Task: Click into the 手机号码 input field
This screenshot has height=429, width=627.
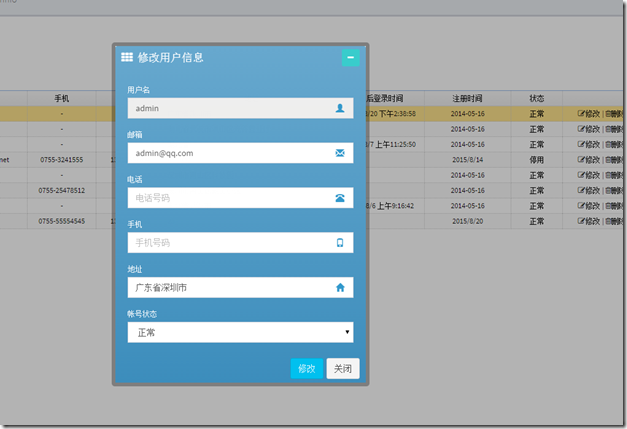Action: pyautogui.click(x=240, y=243)
